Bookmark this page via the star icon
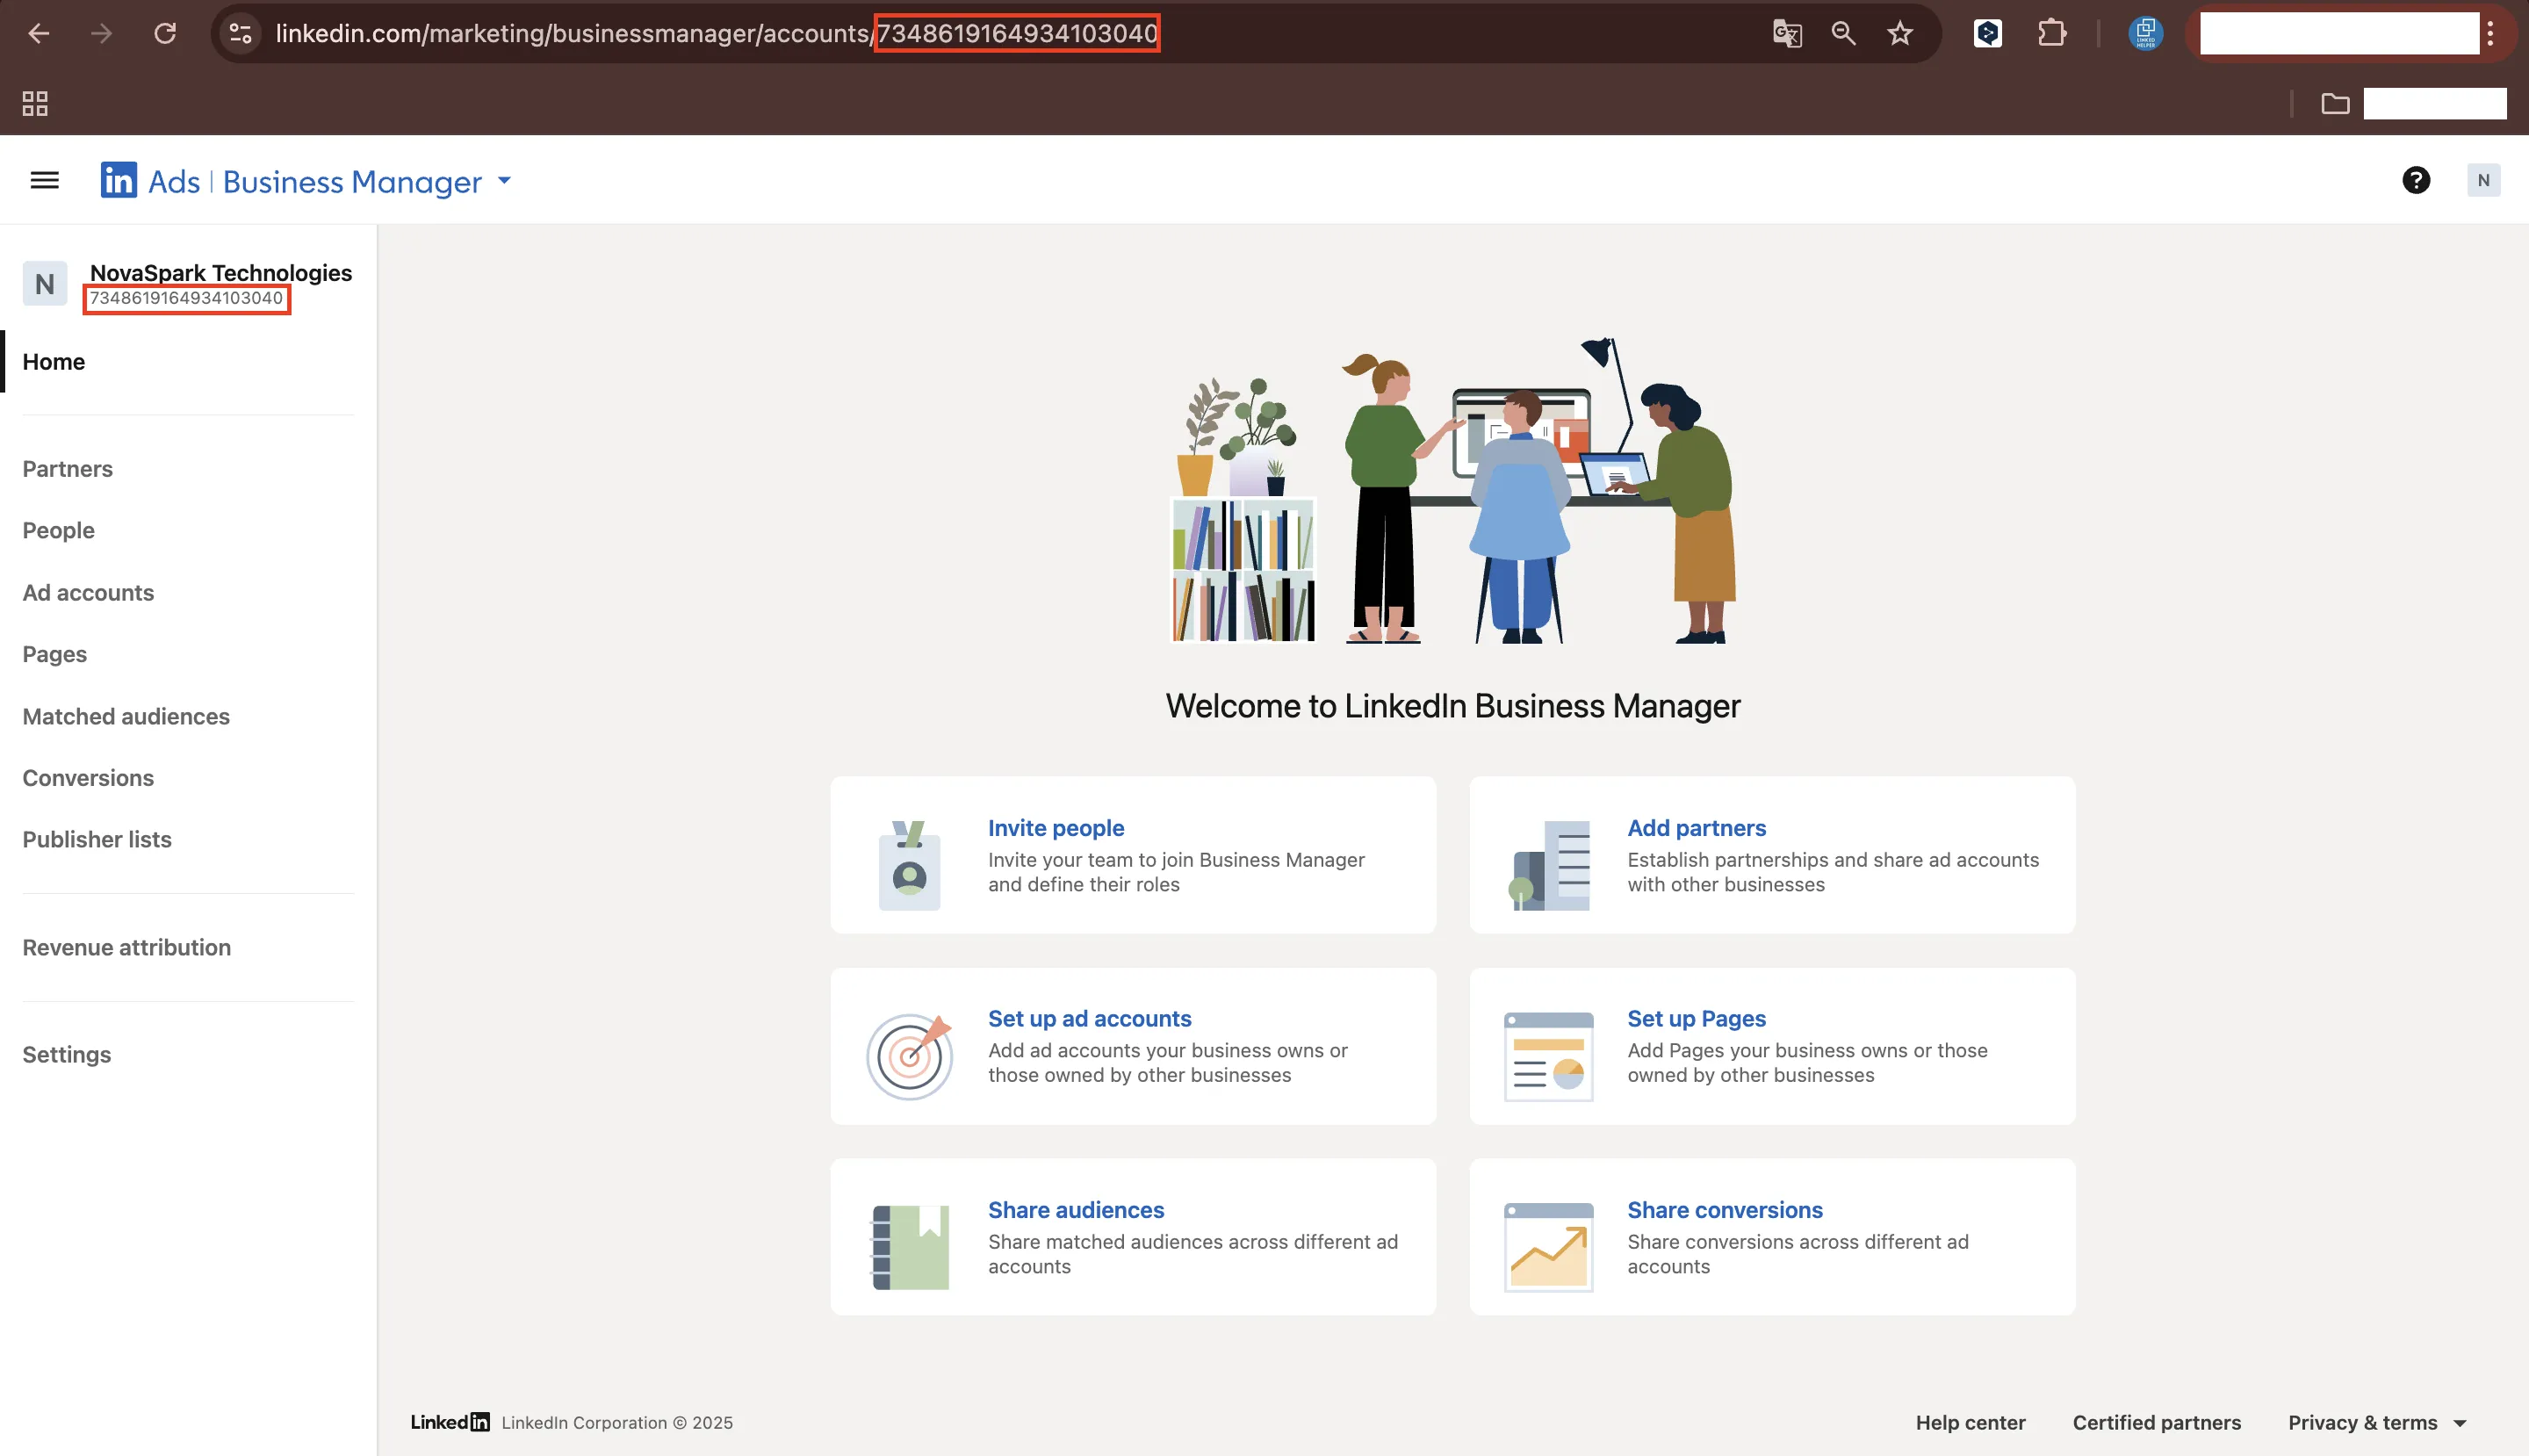This screenshot has height=1456, width=2529. click(x=1899, y=33)
